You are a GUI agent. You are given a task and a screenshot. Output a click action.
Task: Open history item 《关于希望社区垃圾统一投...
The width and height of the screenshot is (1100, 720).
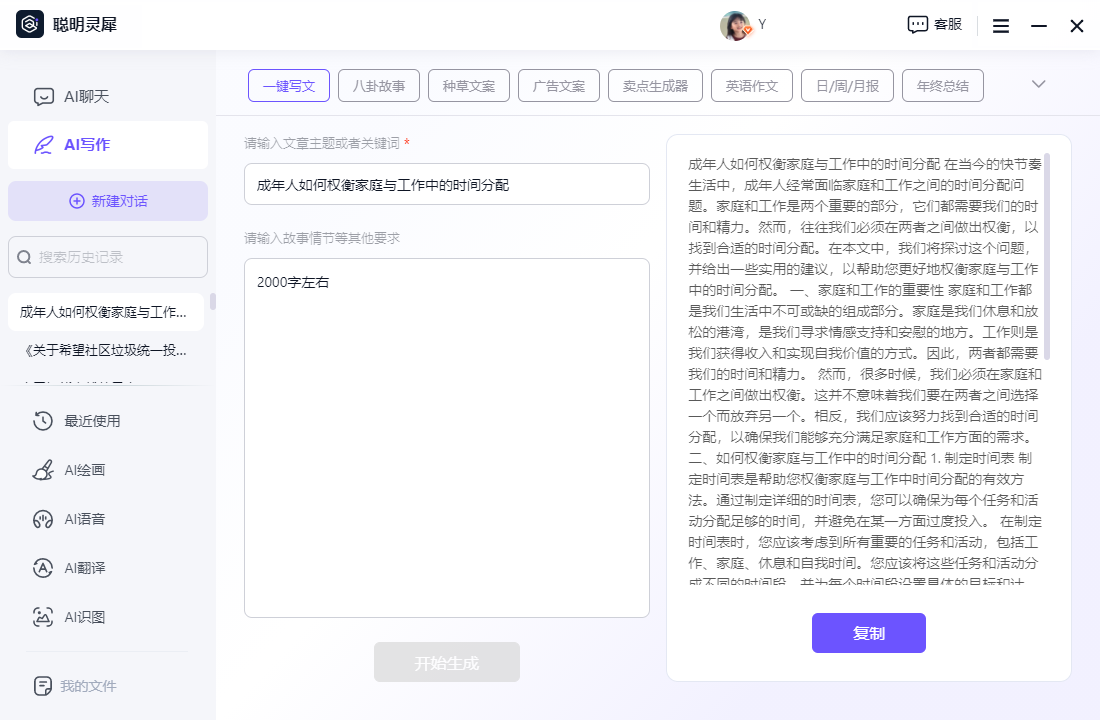pos(106,349)
